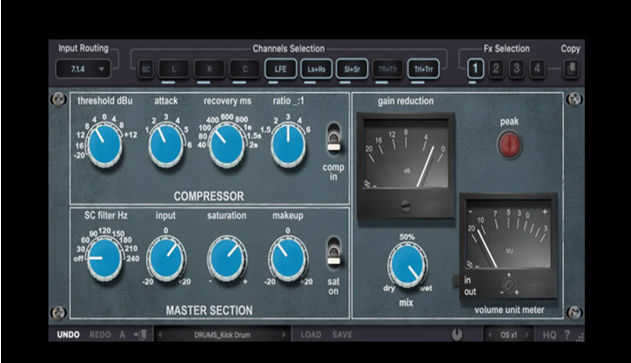Flip the comp in switch
Viewport: 631px width, 363px height.
click(x=334, y=139)
